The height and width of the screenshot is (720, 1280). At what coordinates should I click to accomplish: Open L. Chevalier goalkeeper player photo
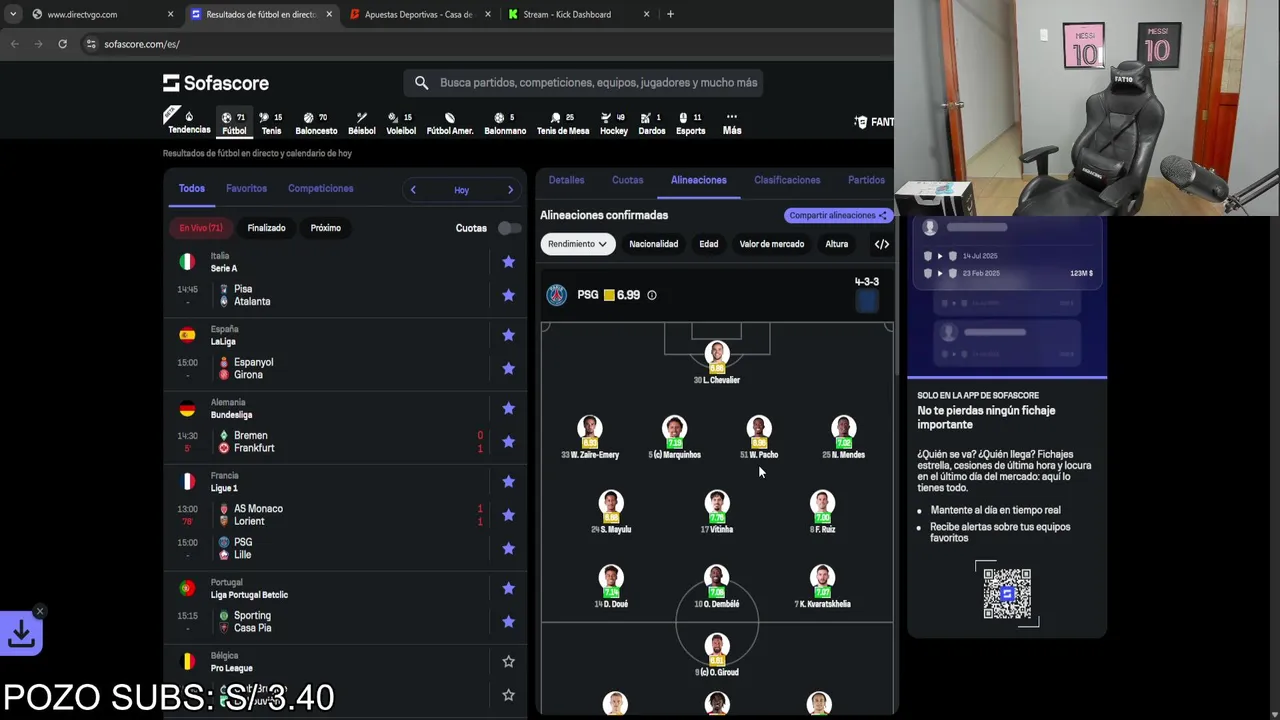point(717,353)
